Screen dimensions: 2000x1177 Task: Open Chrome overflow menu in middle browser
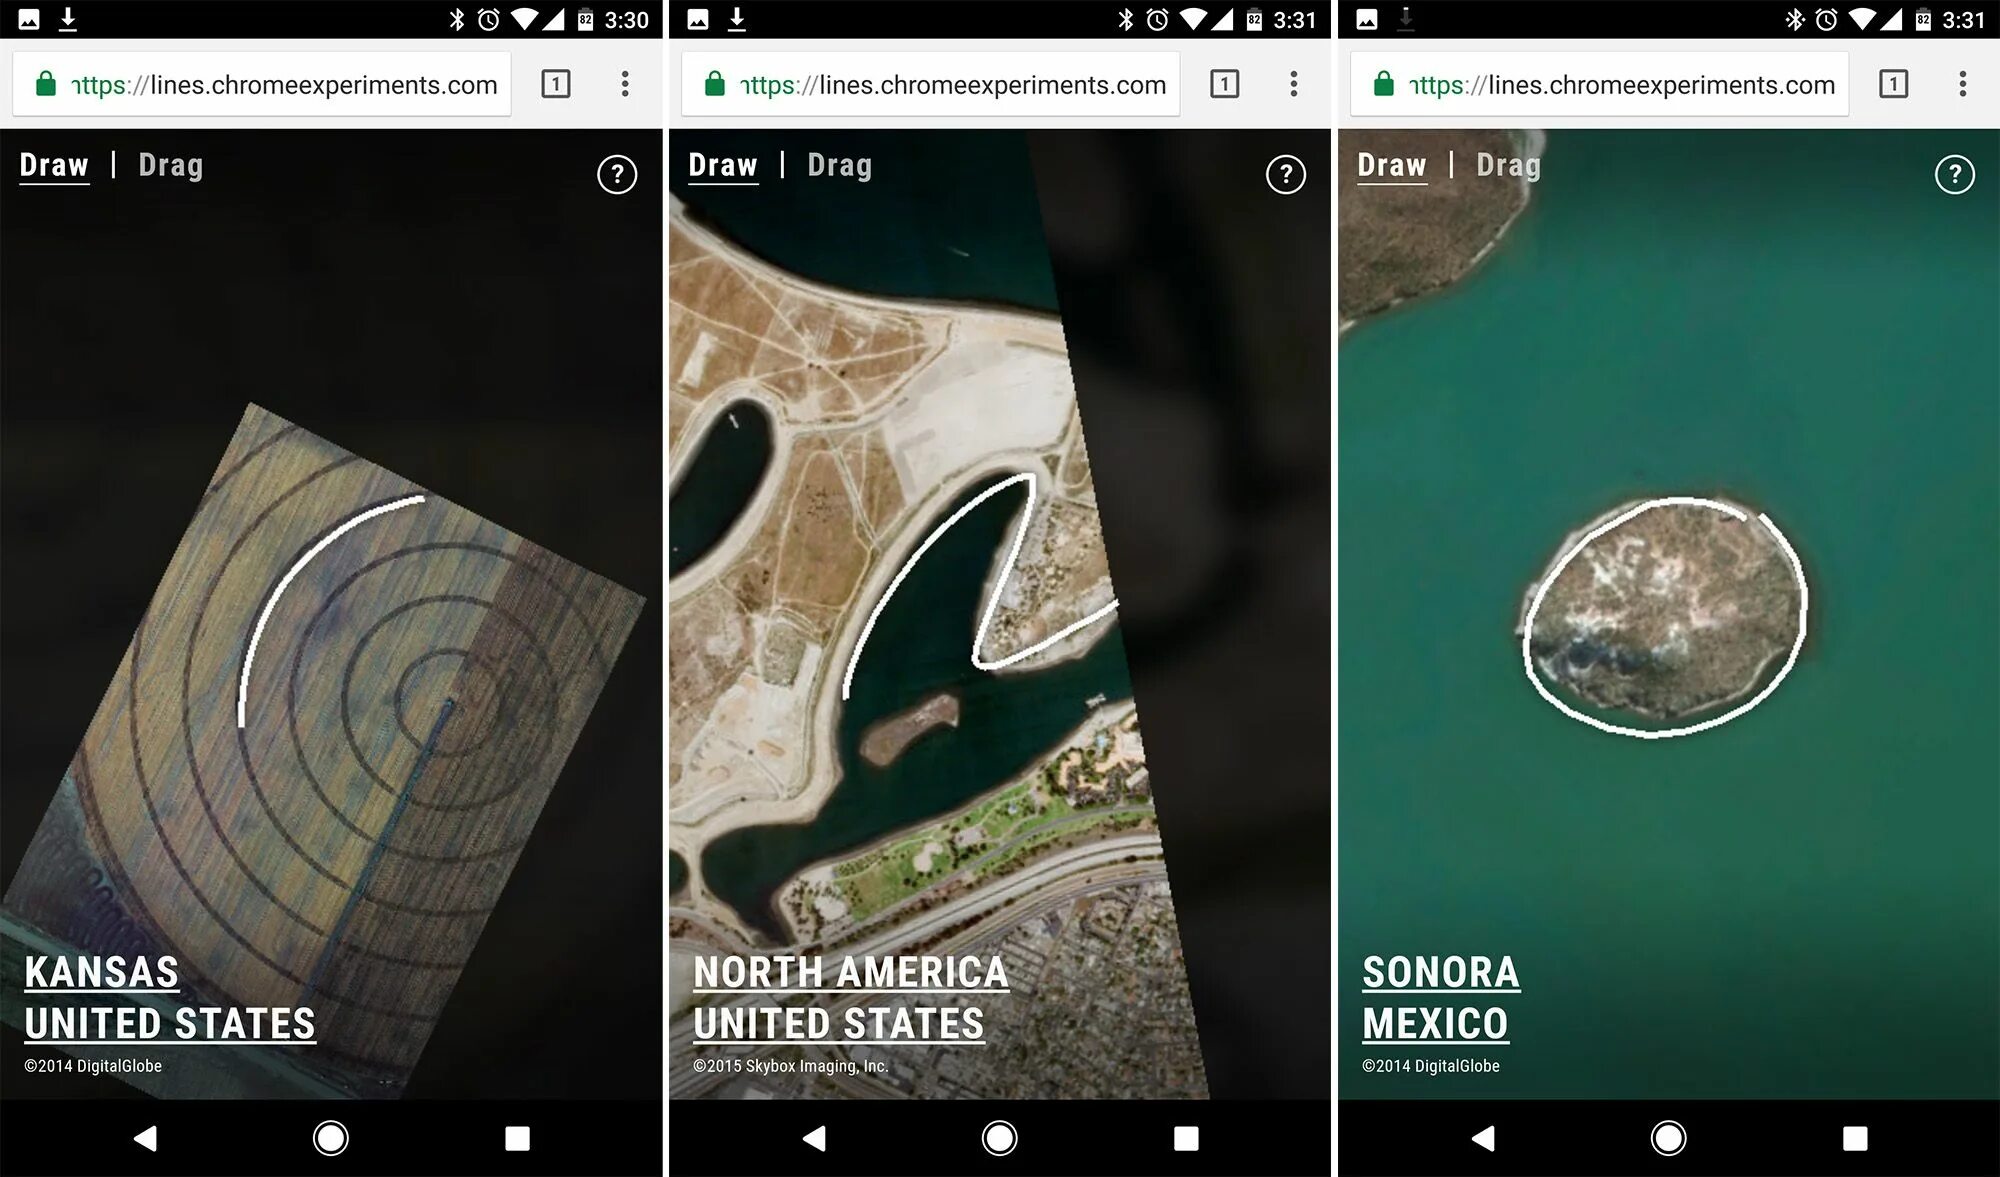(1293, 84)
